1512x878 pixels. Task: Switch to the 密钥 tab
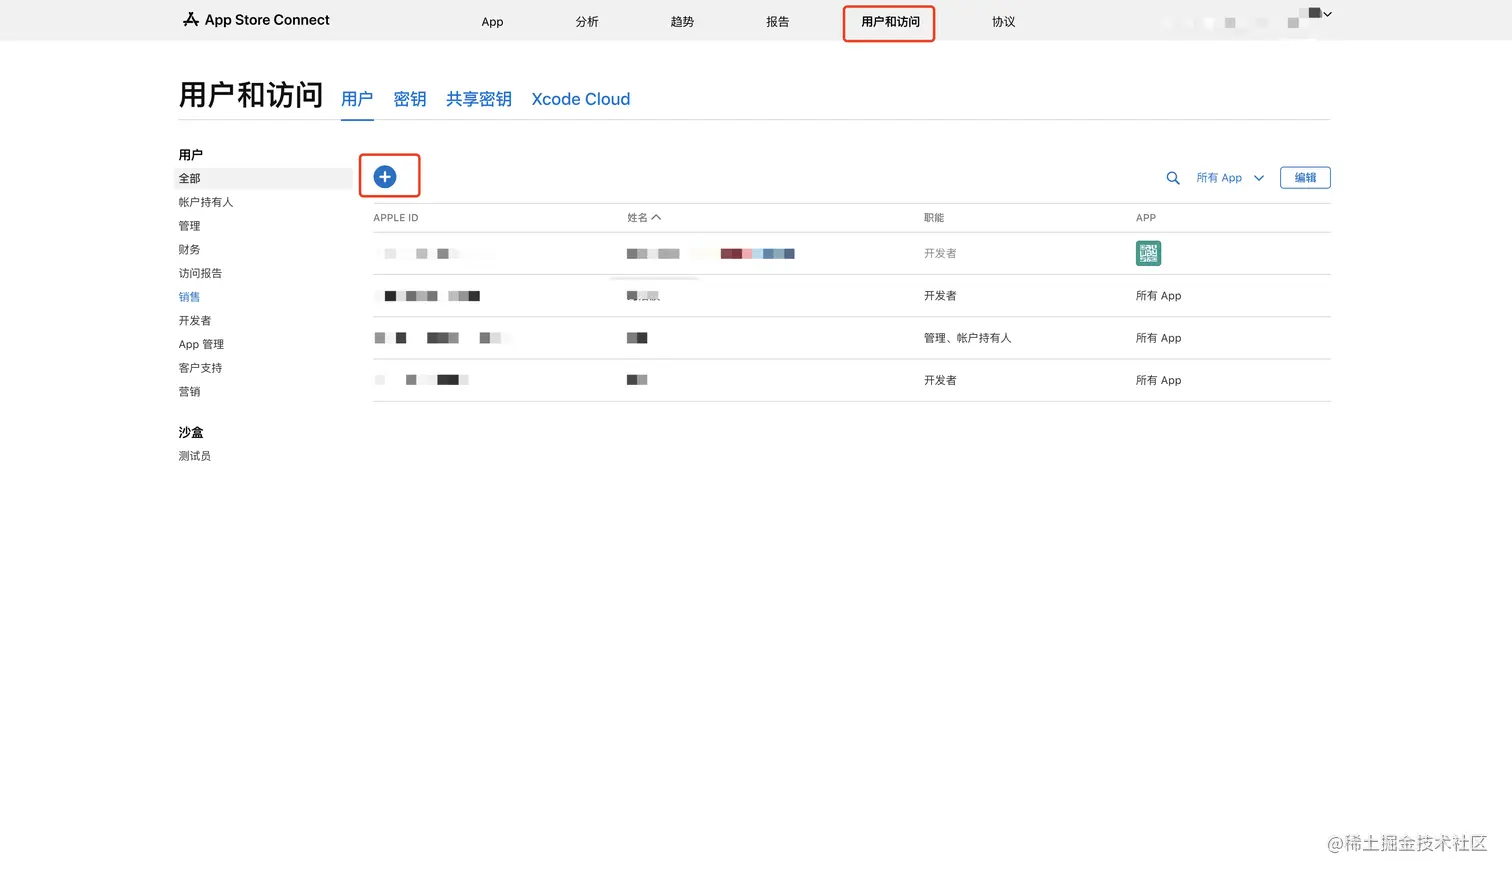pyautogui.click(x=410, y=99)
